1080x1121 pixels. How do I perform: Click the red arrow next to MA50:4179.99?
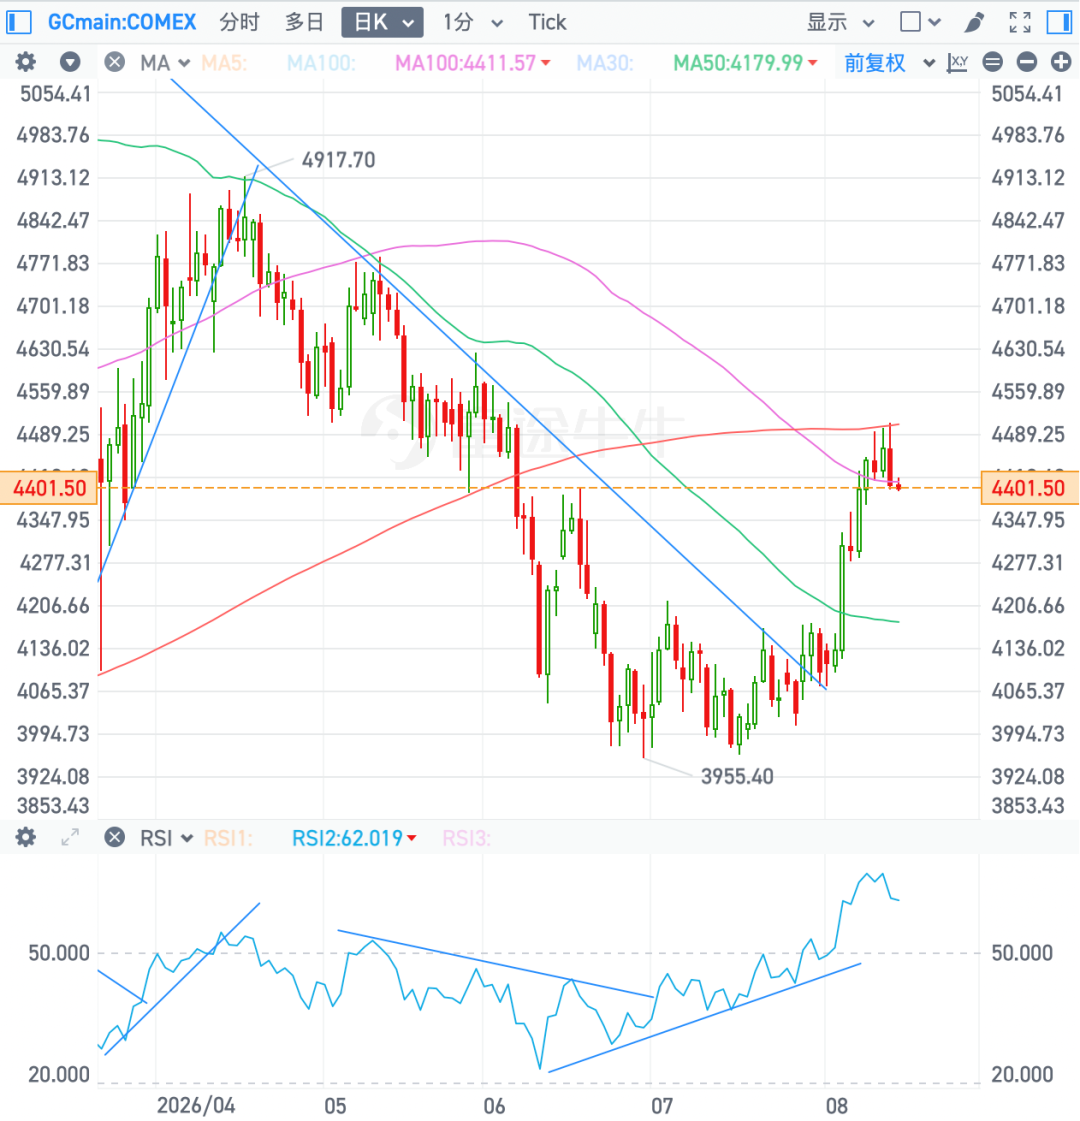pos(813,63)
